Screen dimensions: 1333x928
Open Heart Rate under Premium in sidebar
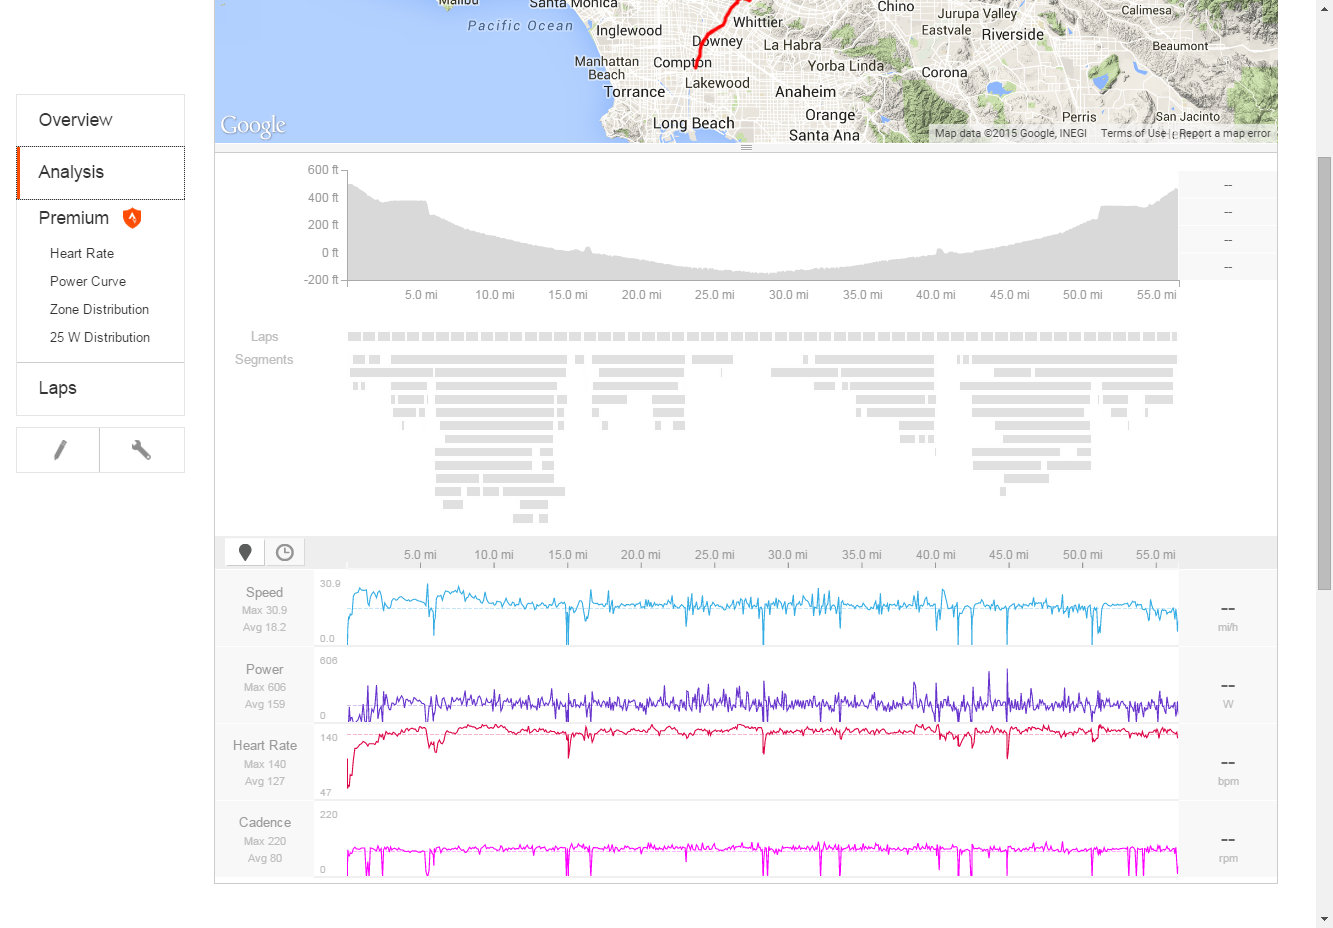(x=82, y=254)
